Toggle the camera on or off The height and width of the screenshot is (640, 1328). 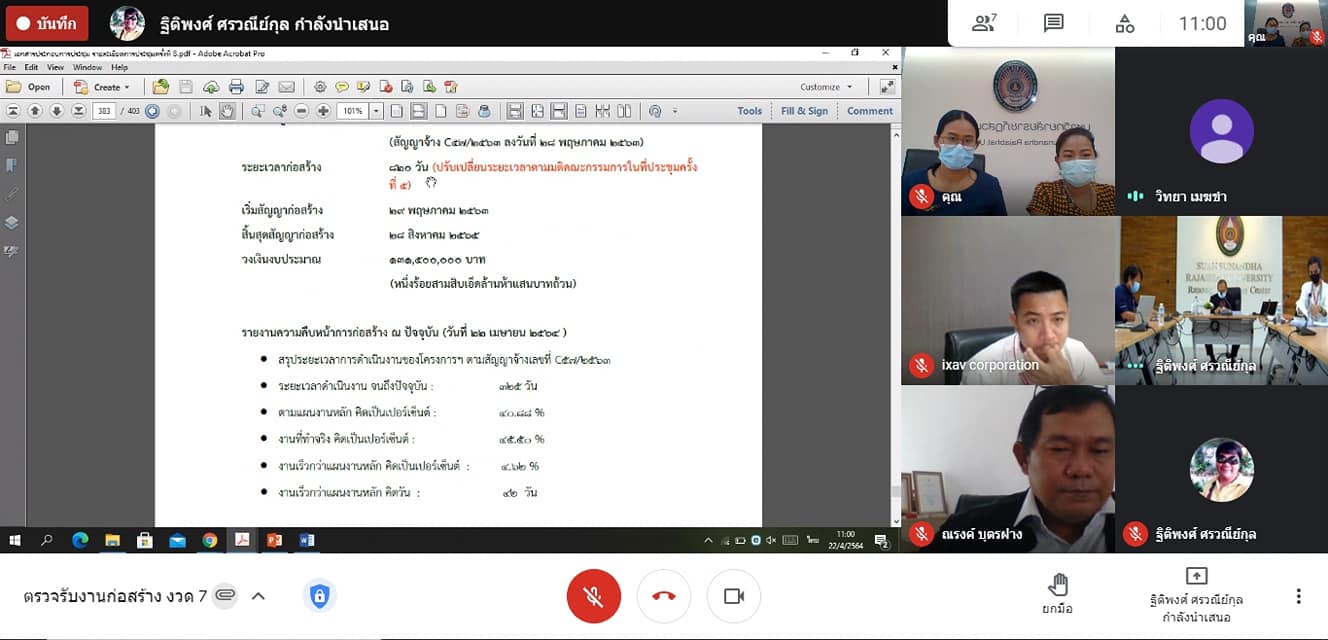pos(733,596)
